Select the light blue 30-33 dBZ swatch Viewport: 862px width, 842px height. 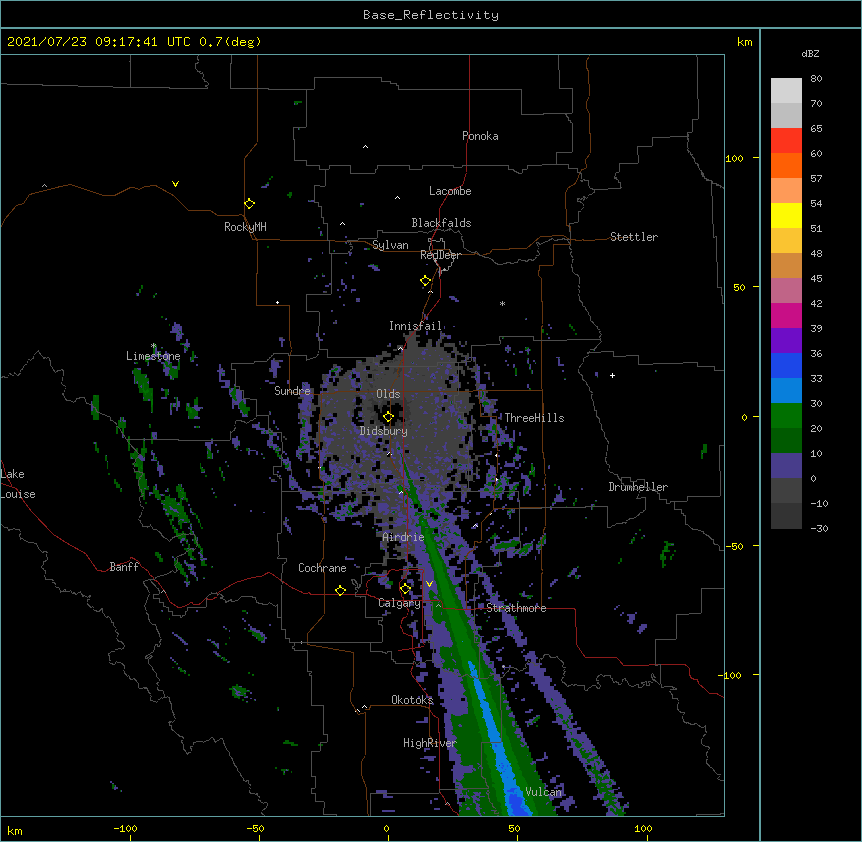tap(786, 391)
